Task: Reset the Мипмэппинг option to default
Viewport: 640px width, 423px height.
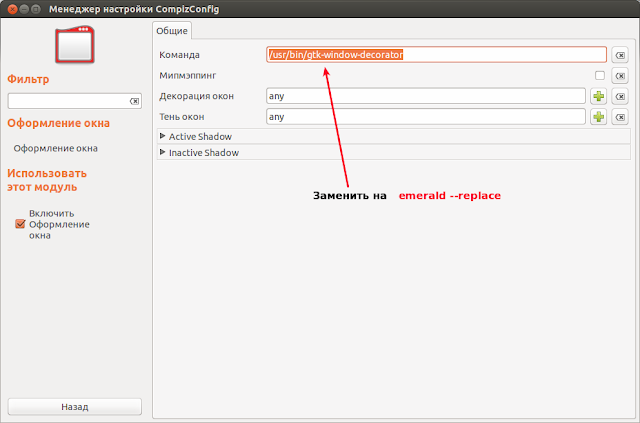Action: 620,76
